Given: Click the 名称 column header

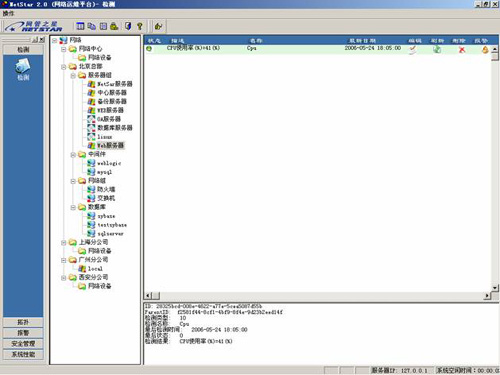Looking at the screenshot, I should 256,41.
